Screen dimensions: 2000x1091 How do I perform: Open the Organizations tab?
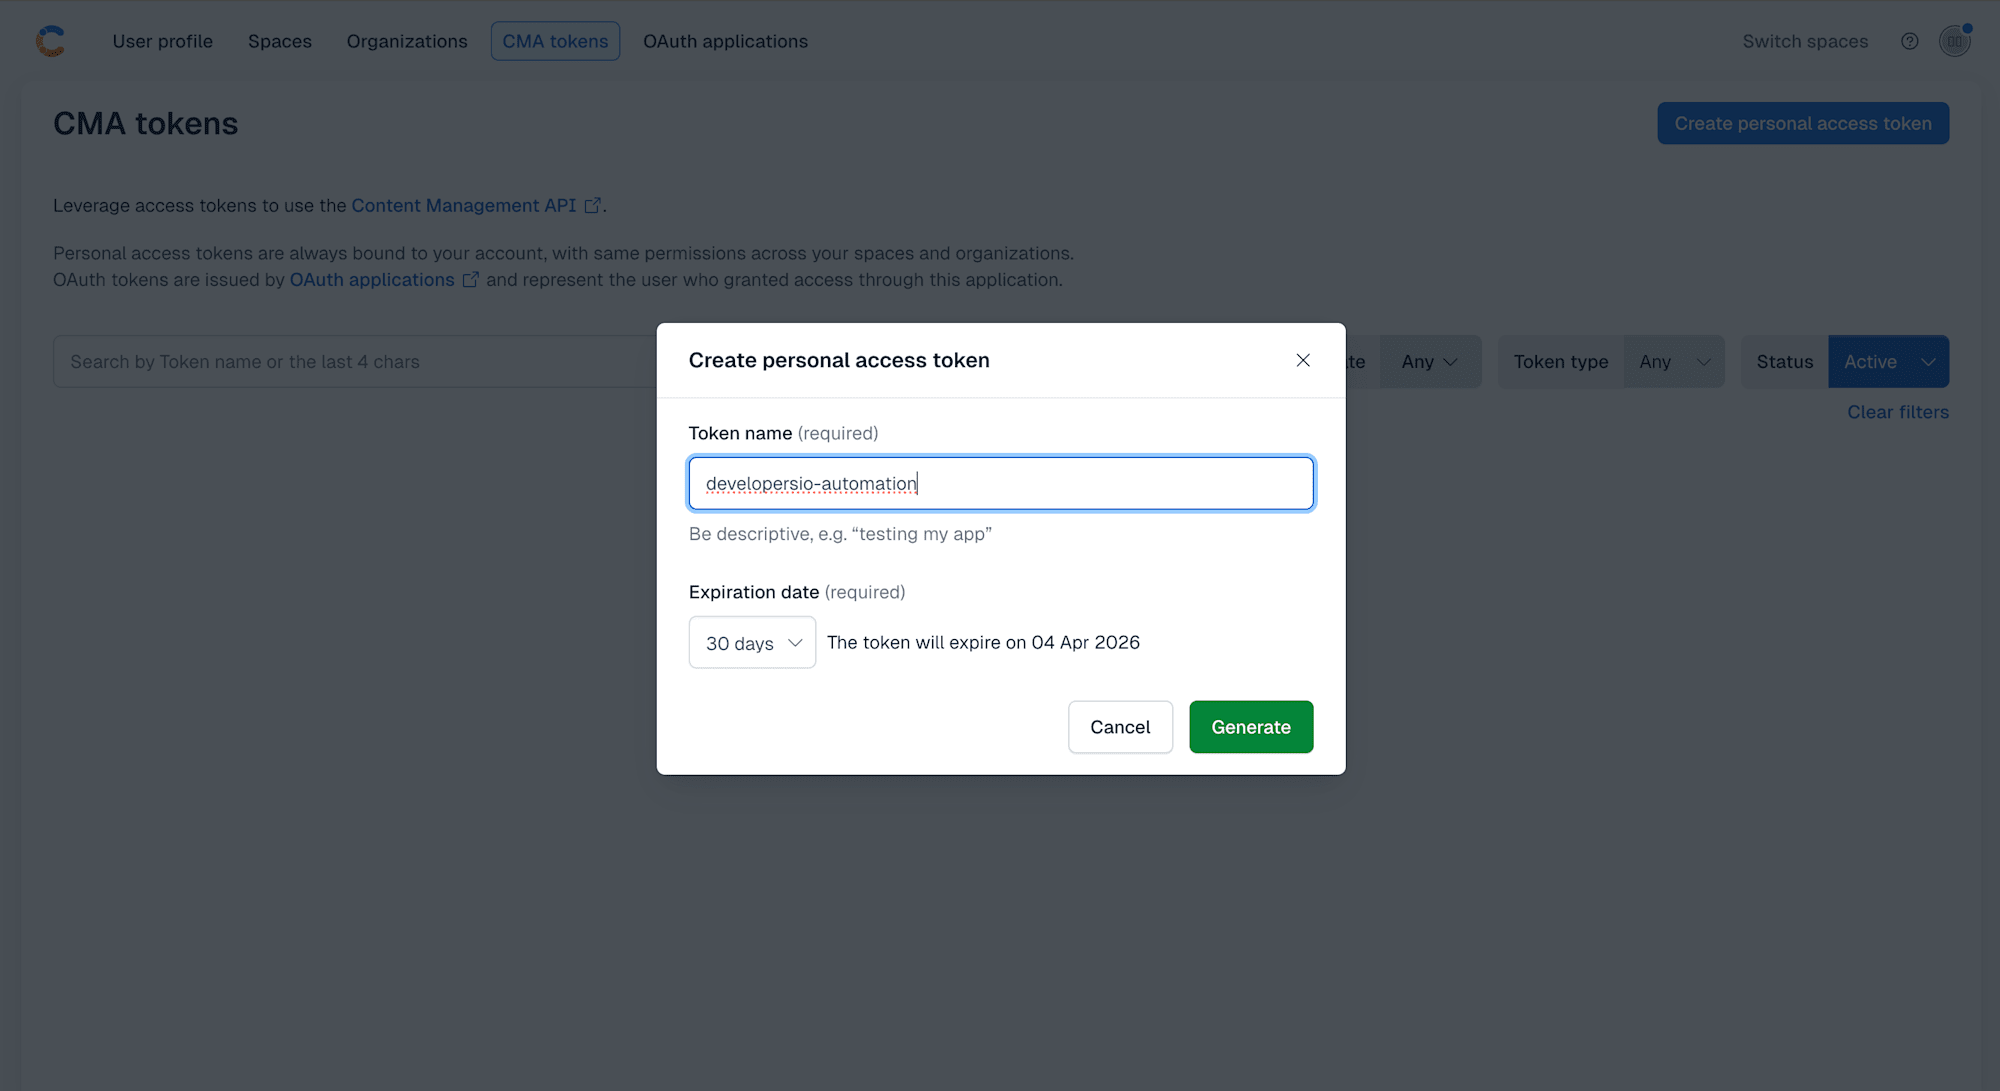(406, 41)
